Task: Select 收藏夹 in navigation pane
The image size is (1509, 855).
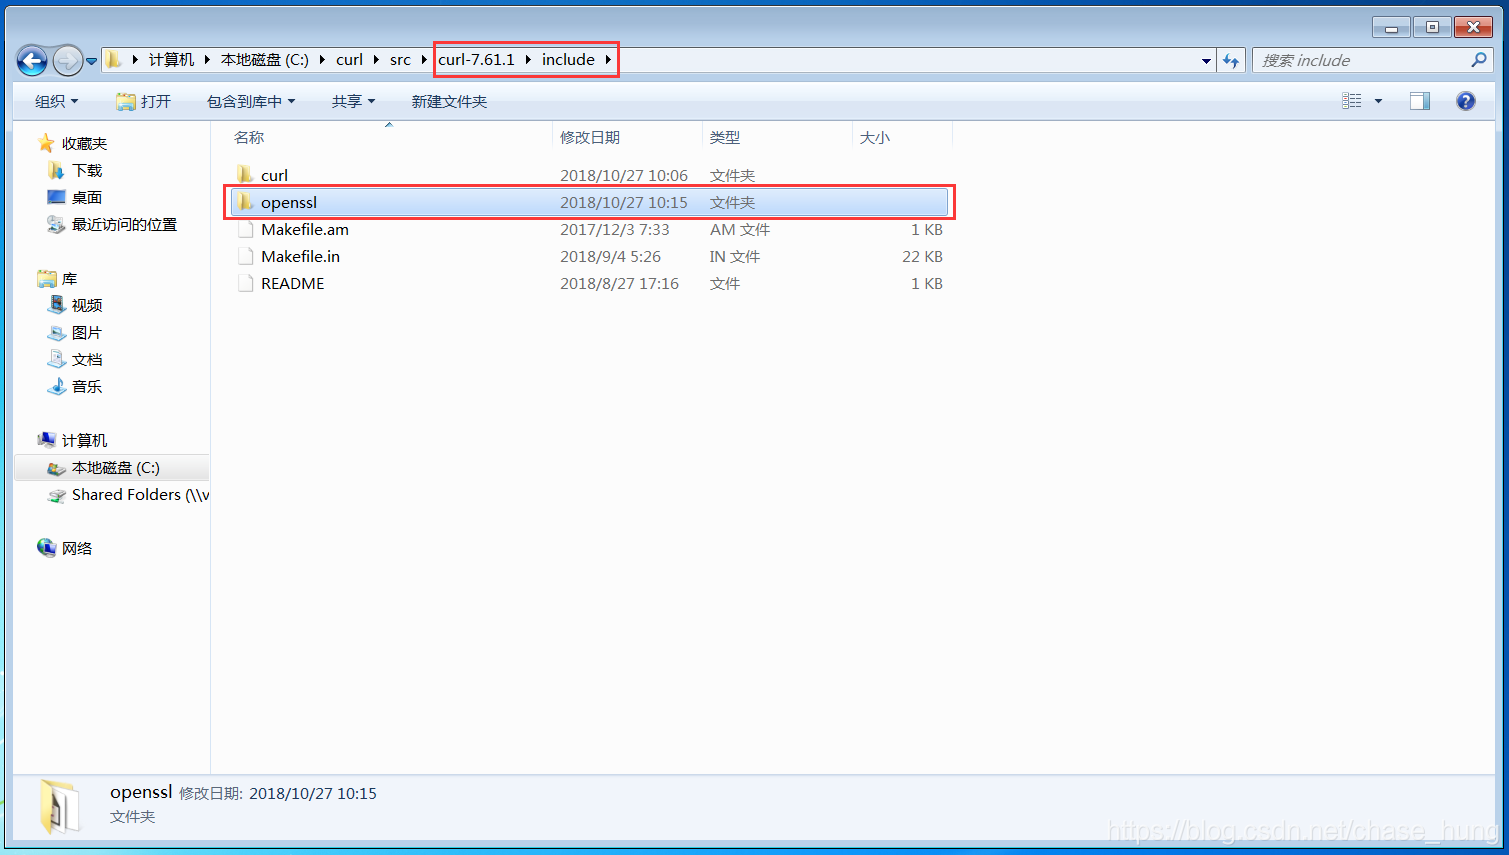Action: [x=84, y=143]
